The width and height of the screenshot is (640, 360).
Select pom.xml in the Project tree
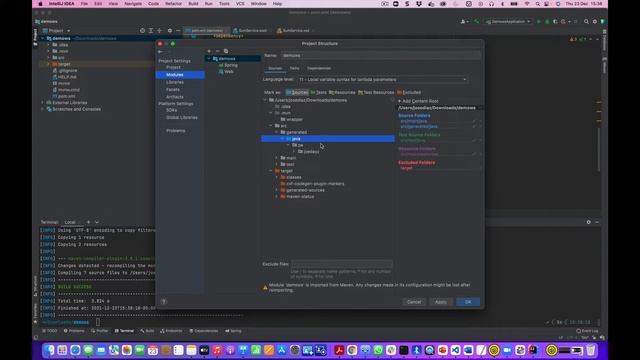click(67, 96)
